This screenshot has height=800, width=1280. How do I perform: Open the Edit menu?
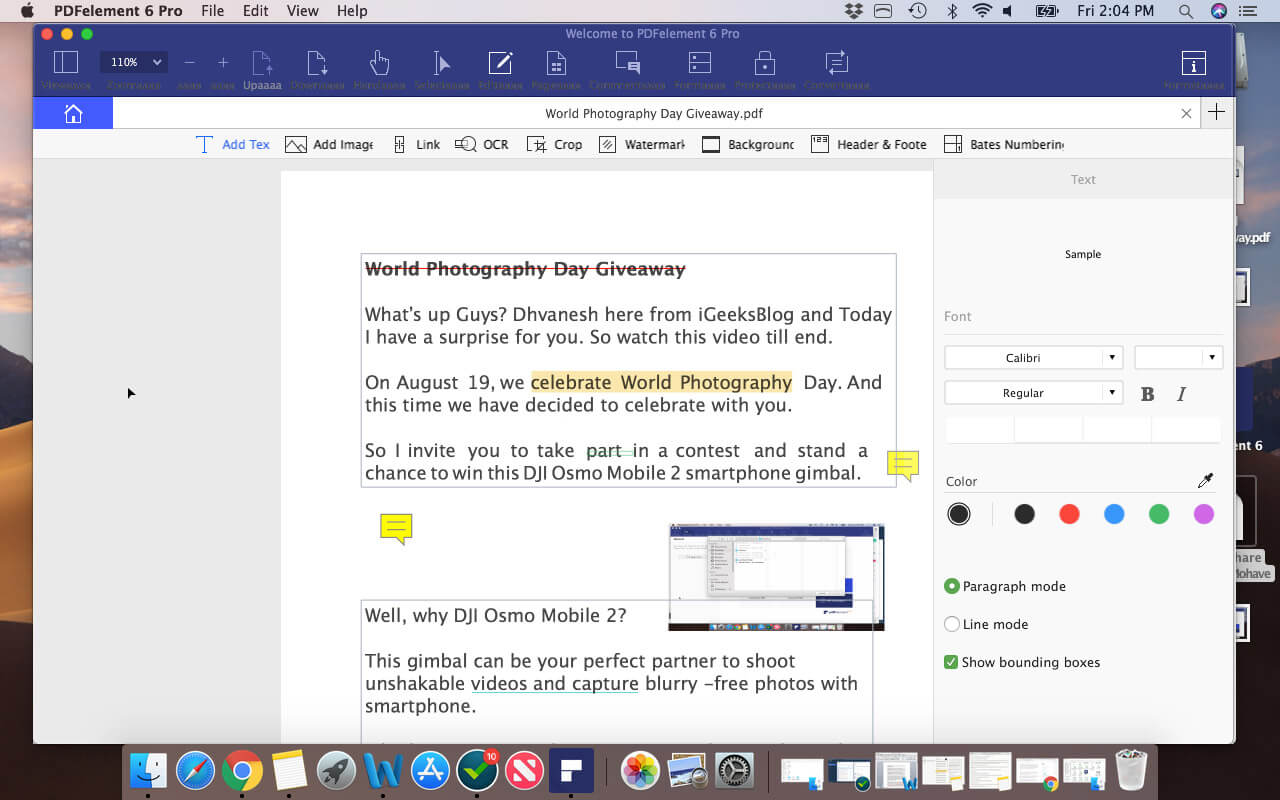(x=256, y=11)
